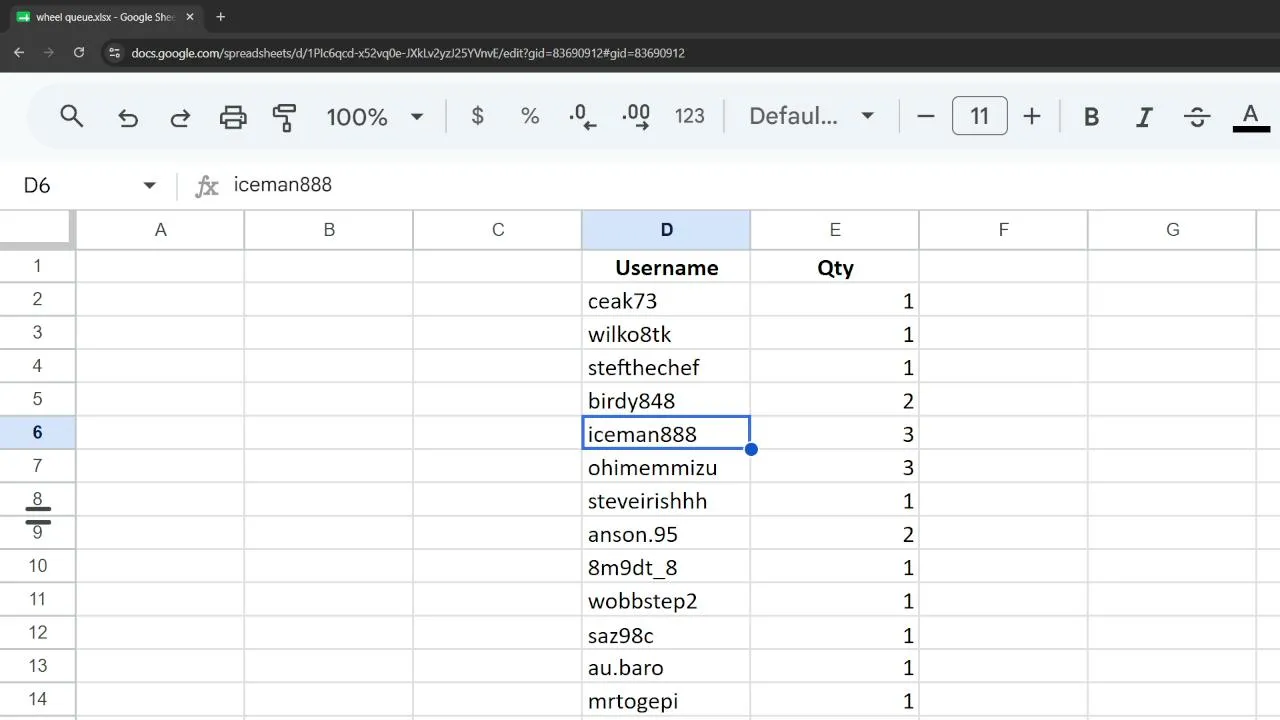Expand the name box dropdown arrow

[149, 185]
